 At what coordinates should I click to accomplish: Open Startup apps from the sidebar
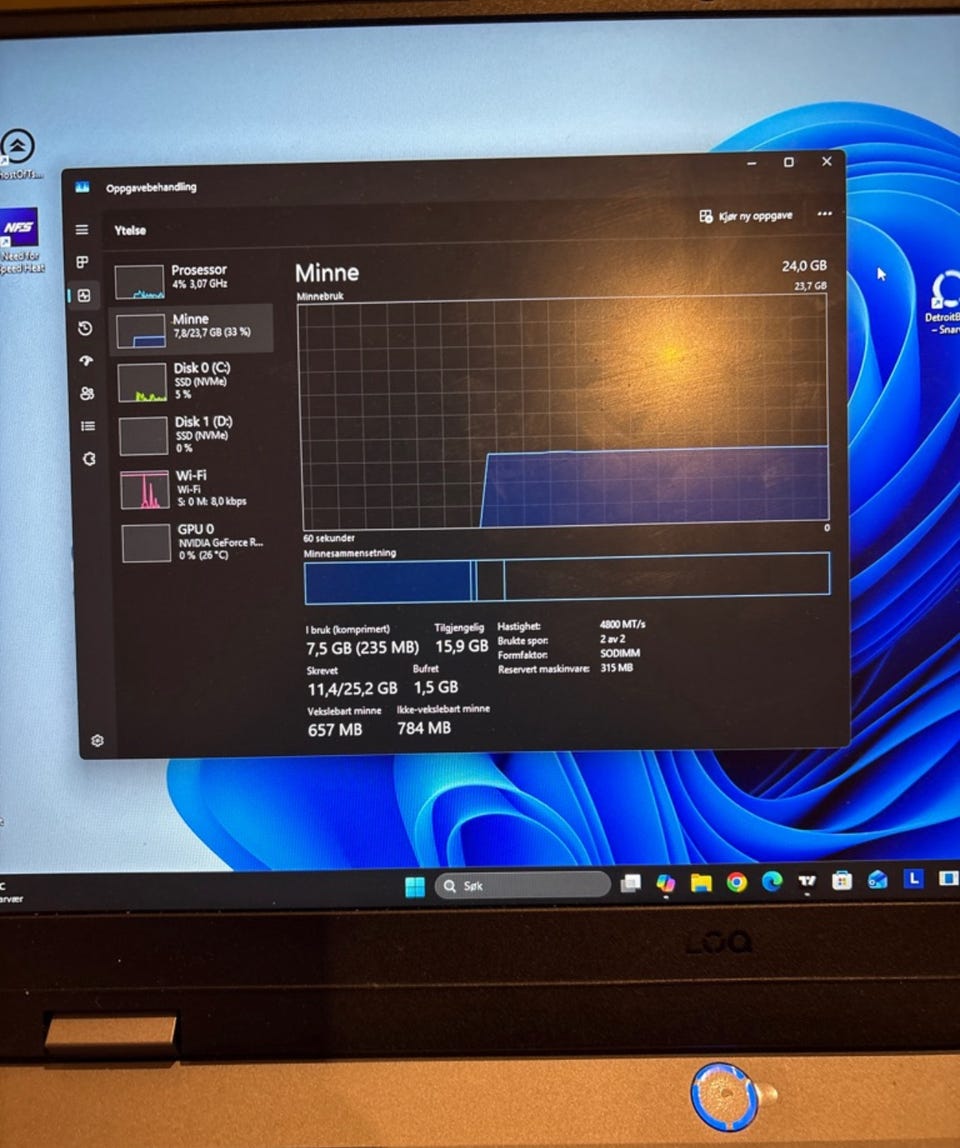coord(86,360)
